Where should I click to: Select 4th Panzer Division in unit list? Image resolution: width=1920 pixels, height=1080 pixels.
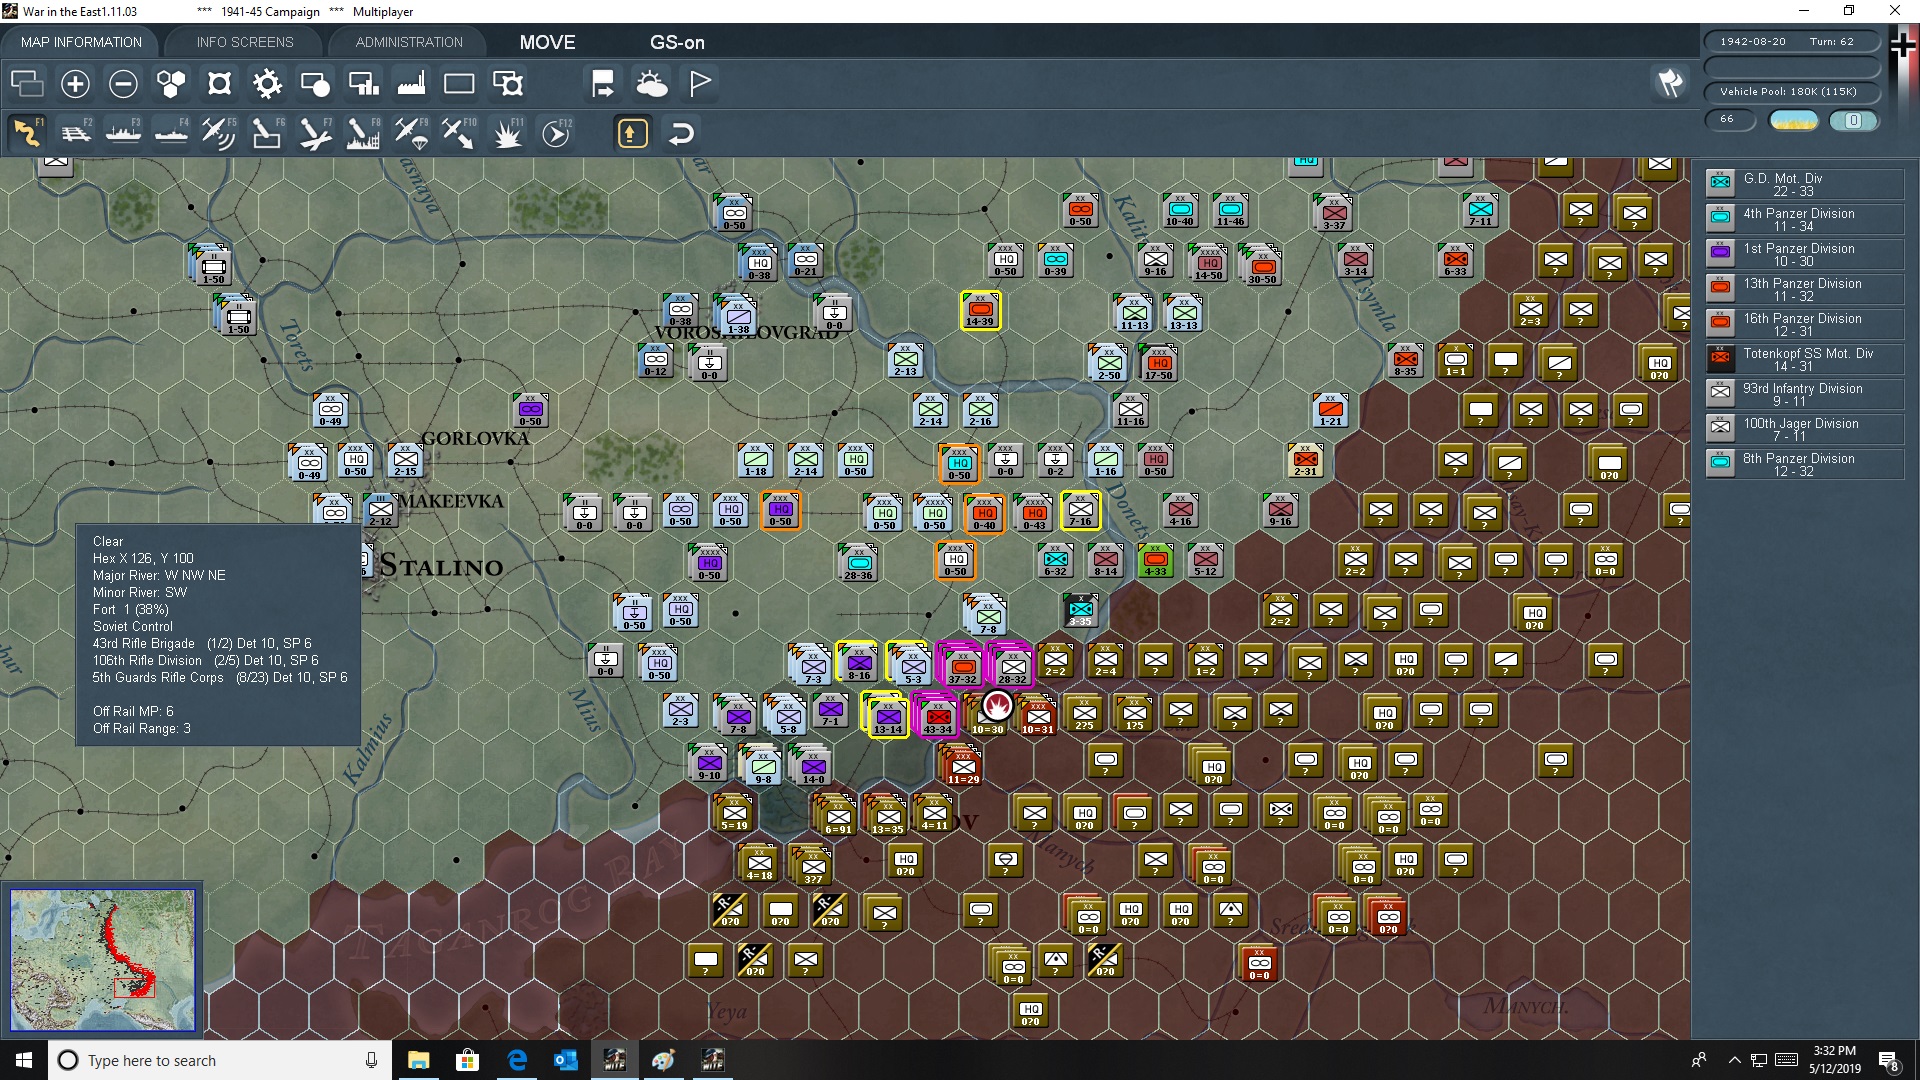pos(1804,219)
